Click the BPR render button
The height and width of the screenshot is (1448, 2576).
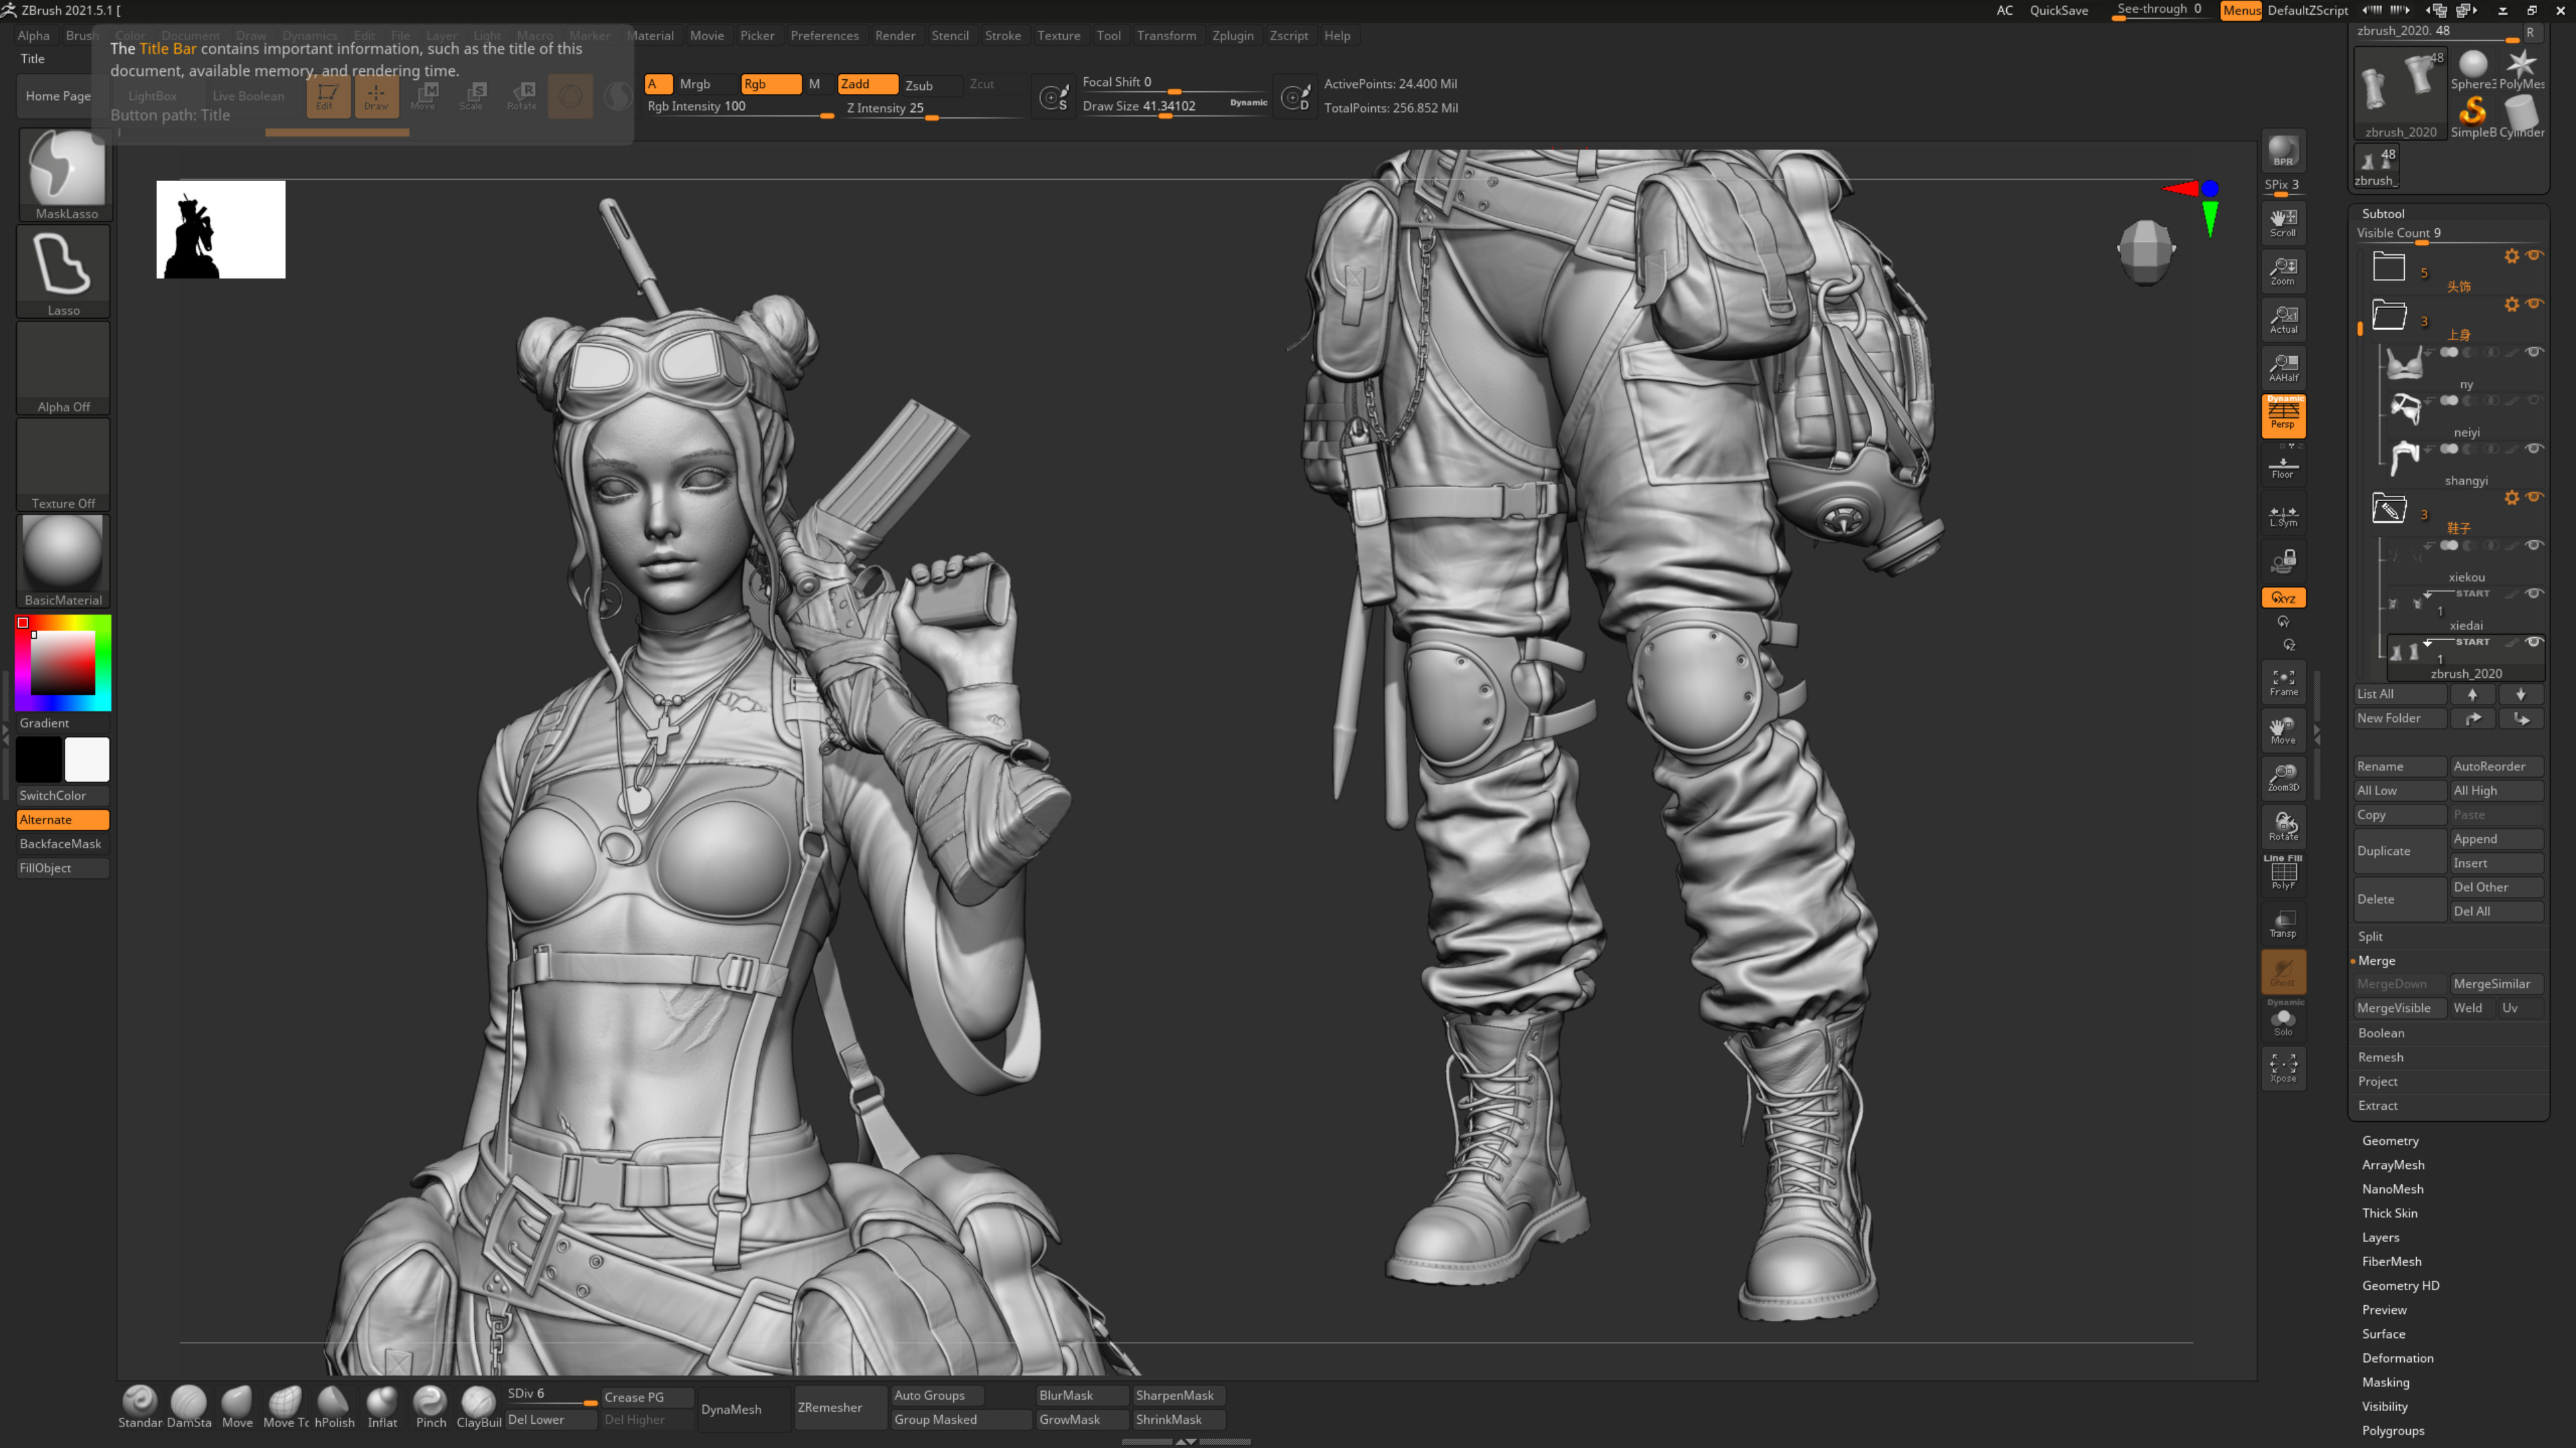click(2283, 151)
